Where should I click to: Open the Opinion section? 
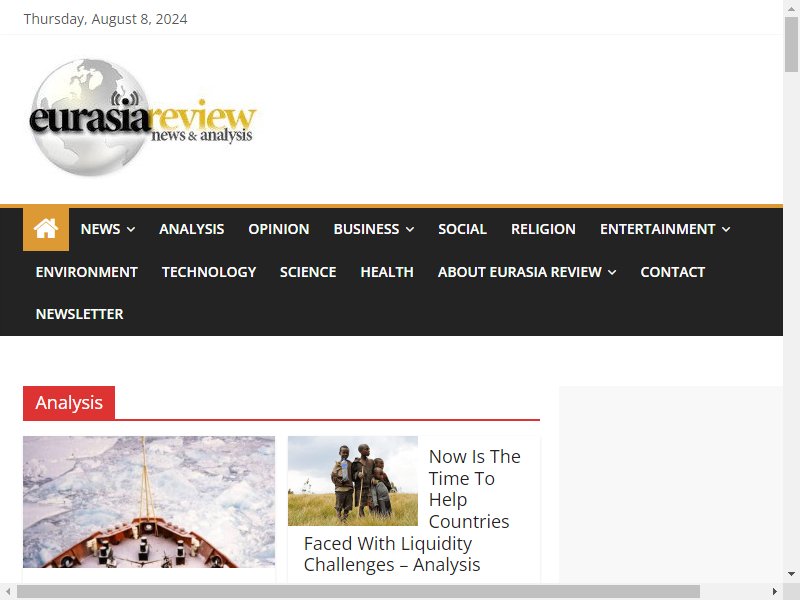tap(279, 229)
